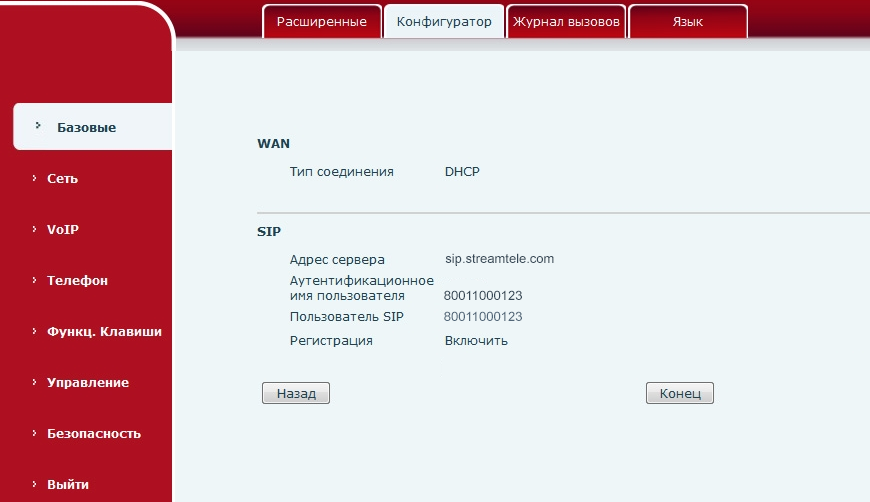This screenshot has height=502, width=870.
Task: Log out using the Выйти item
Action: coord(67,484)
